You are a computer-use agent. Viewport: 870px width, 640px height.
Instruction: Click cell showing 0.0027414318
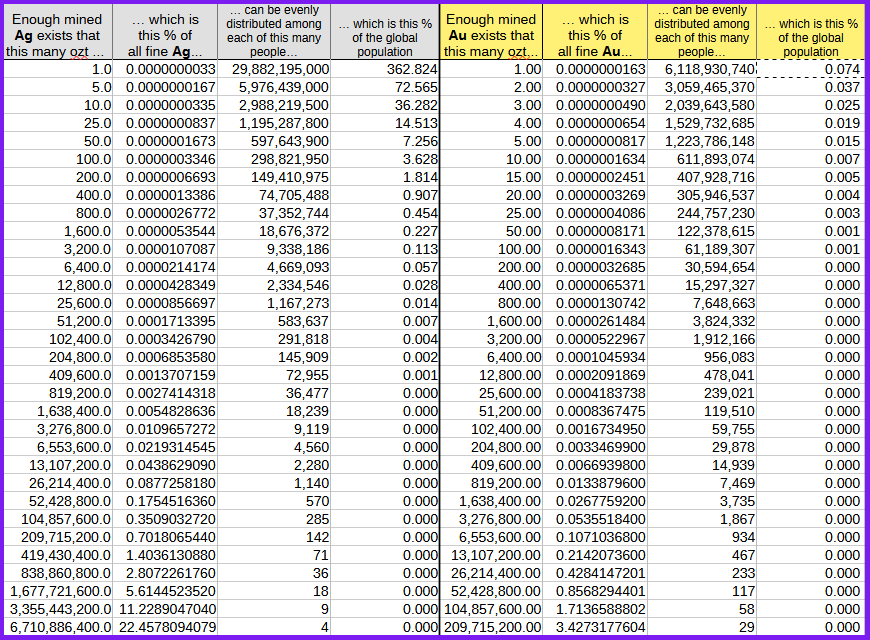tap(165, 393)
